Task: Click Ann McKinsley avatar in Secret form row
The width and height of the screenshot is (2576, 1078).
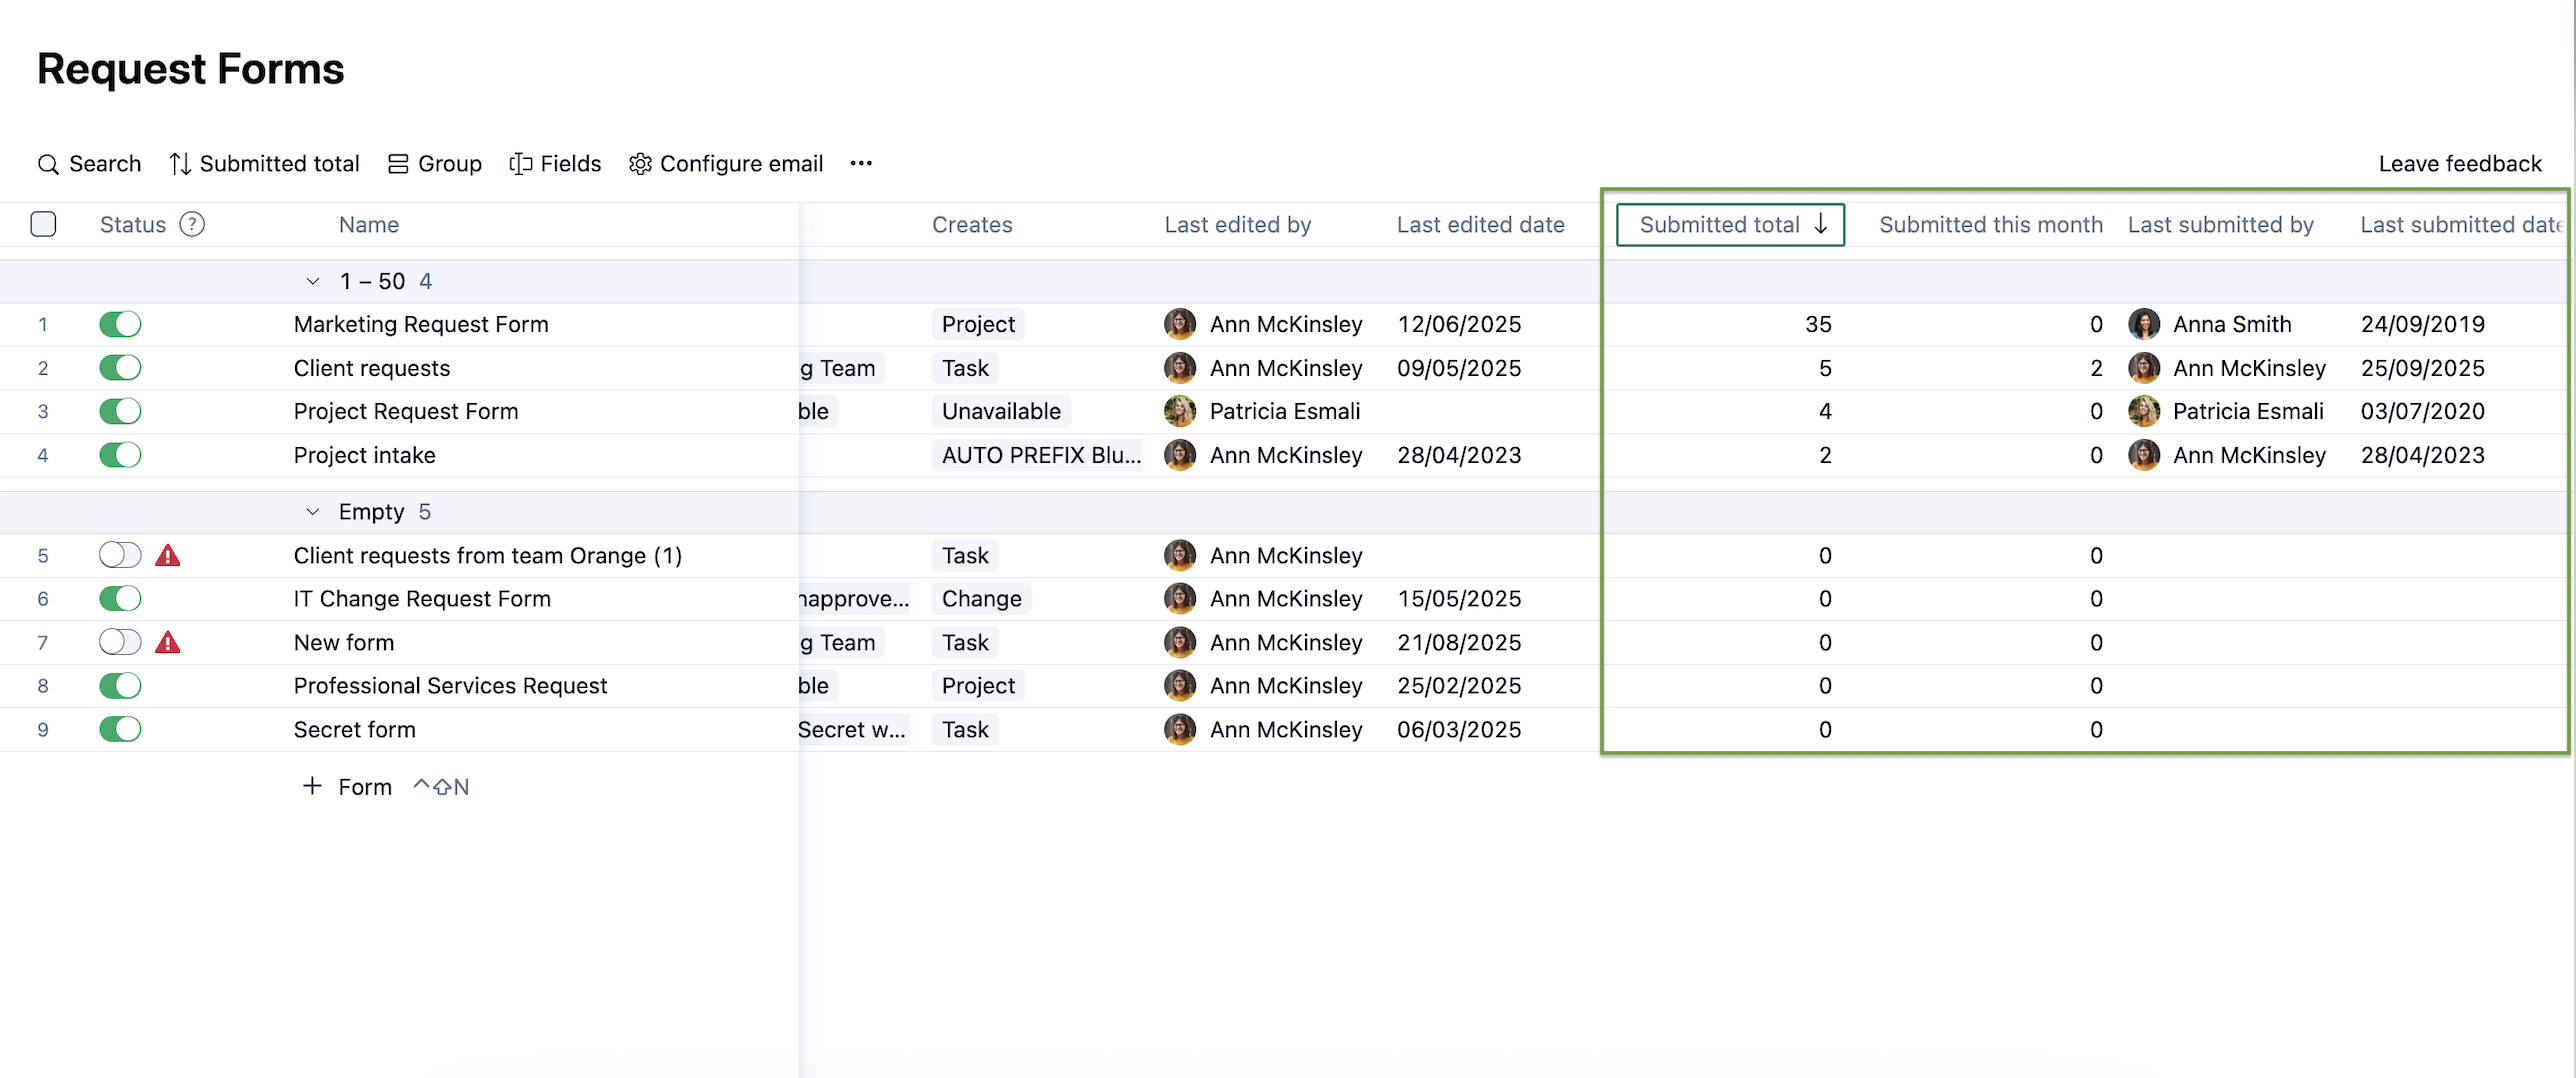Action: point(1180,729)
